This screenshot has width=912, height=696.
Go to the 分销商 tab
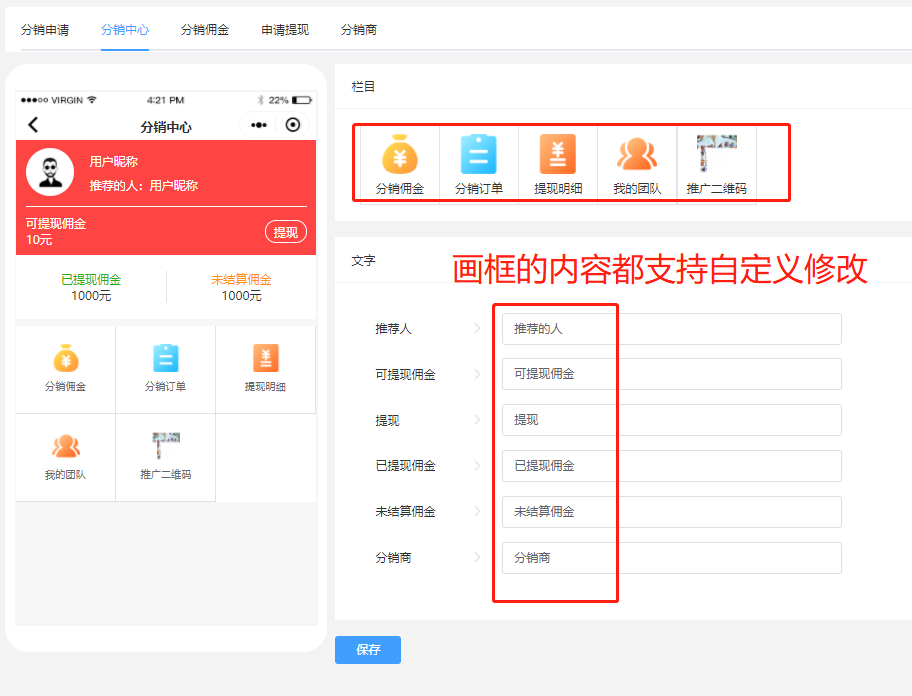click(359, 30)
